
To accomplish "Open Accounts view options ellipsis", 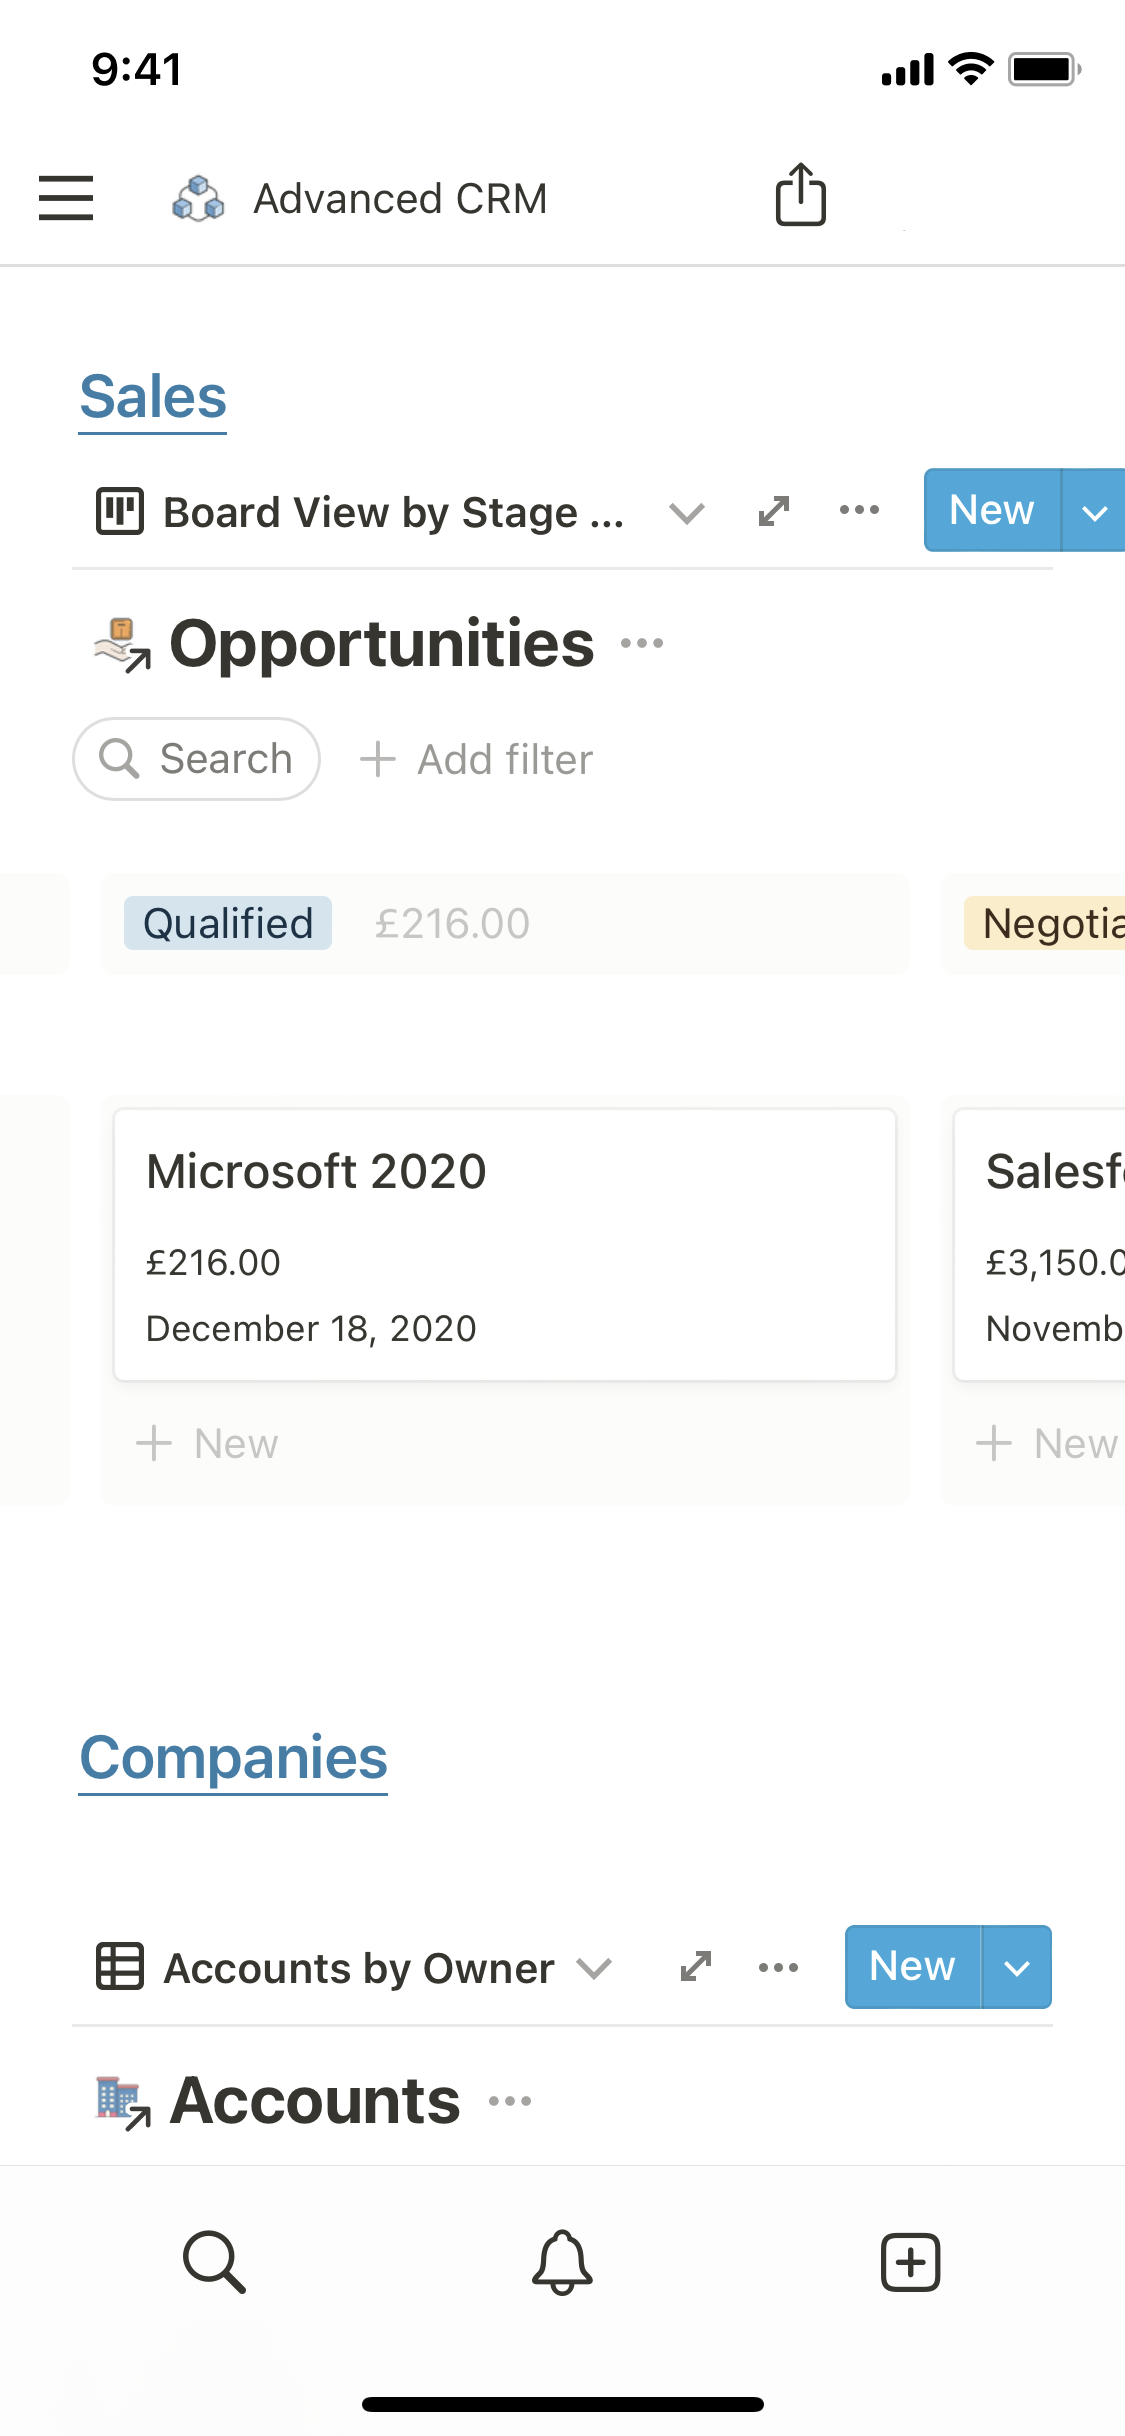I will click(x=778, y=1967).
